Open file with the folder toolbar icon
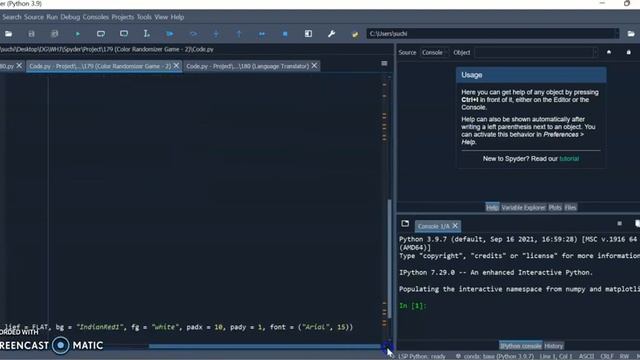The width and height of the screenshot is (640, 360). [9, 34]
